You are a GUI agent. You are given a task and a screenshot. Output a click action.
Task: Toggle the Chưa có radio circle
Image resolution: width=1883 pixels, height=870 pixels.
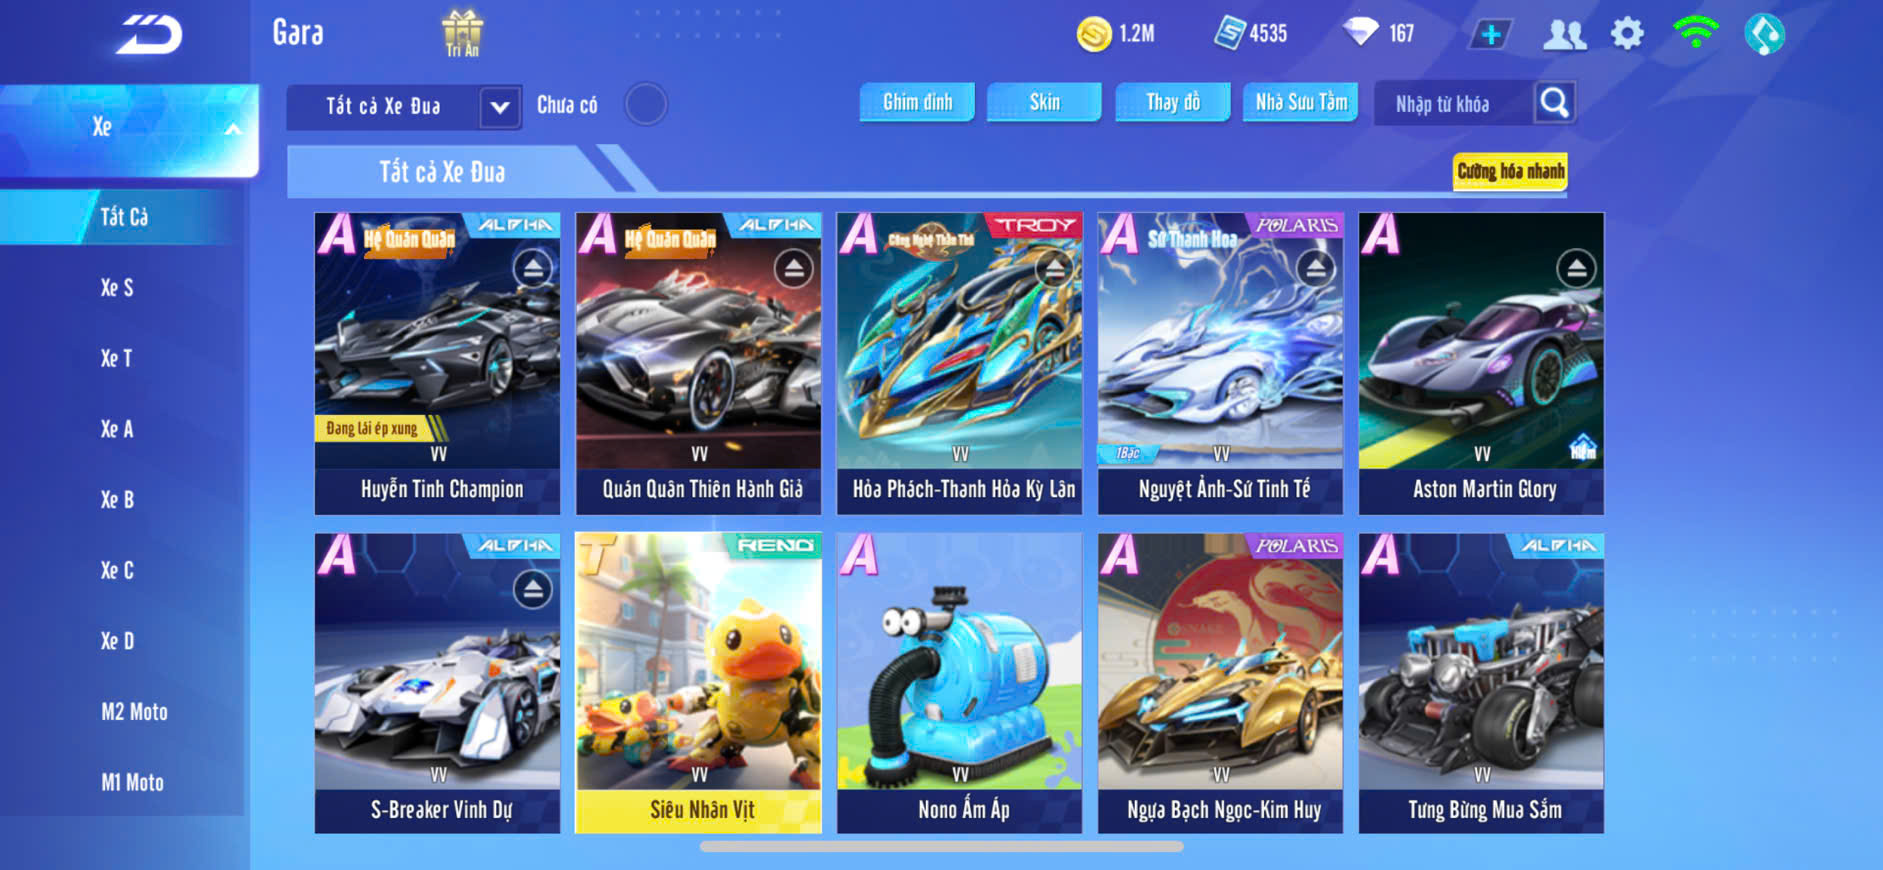646,104
